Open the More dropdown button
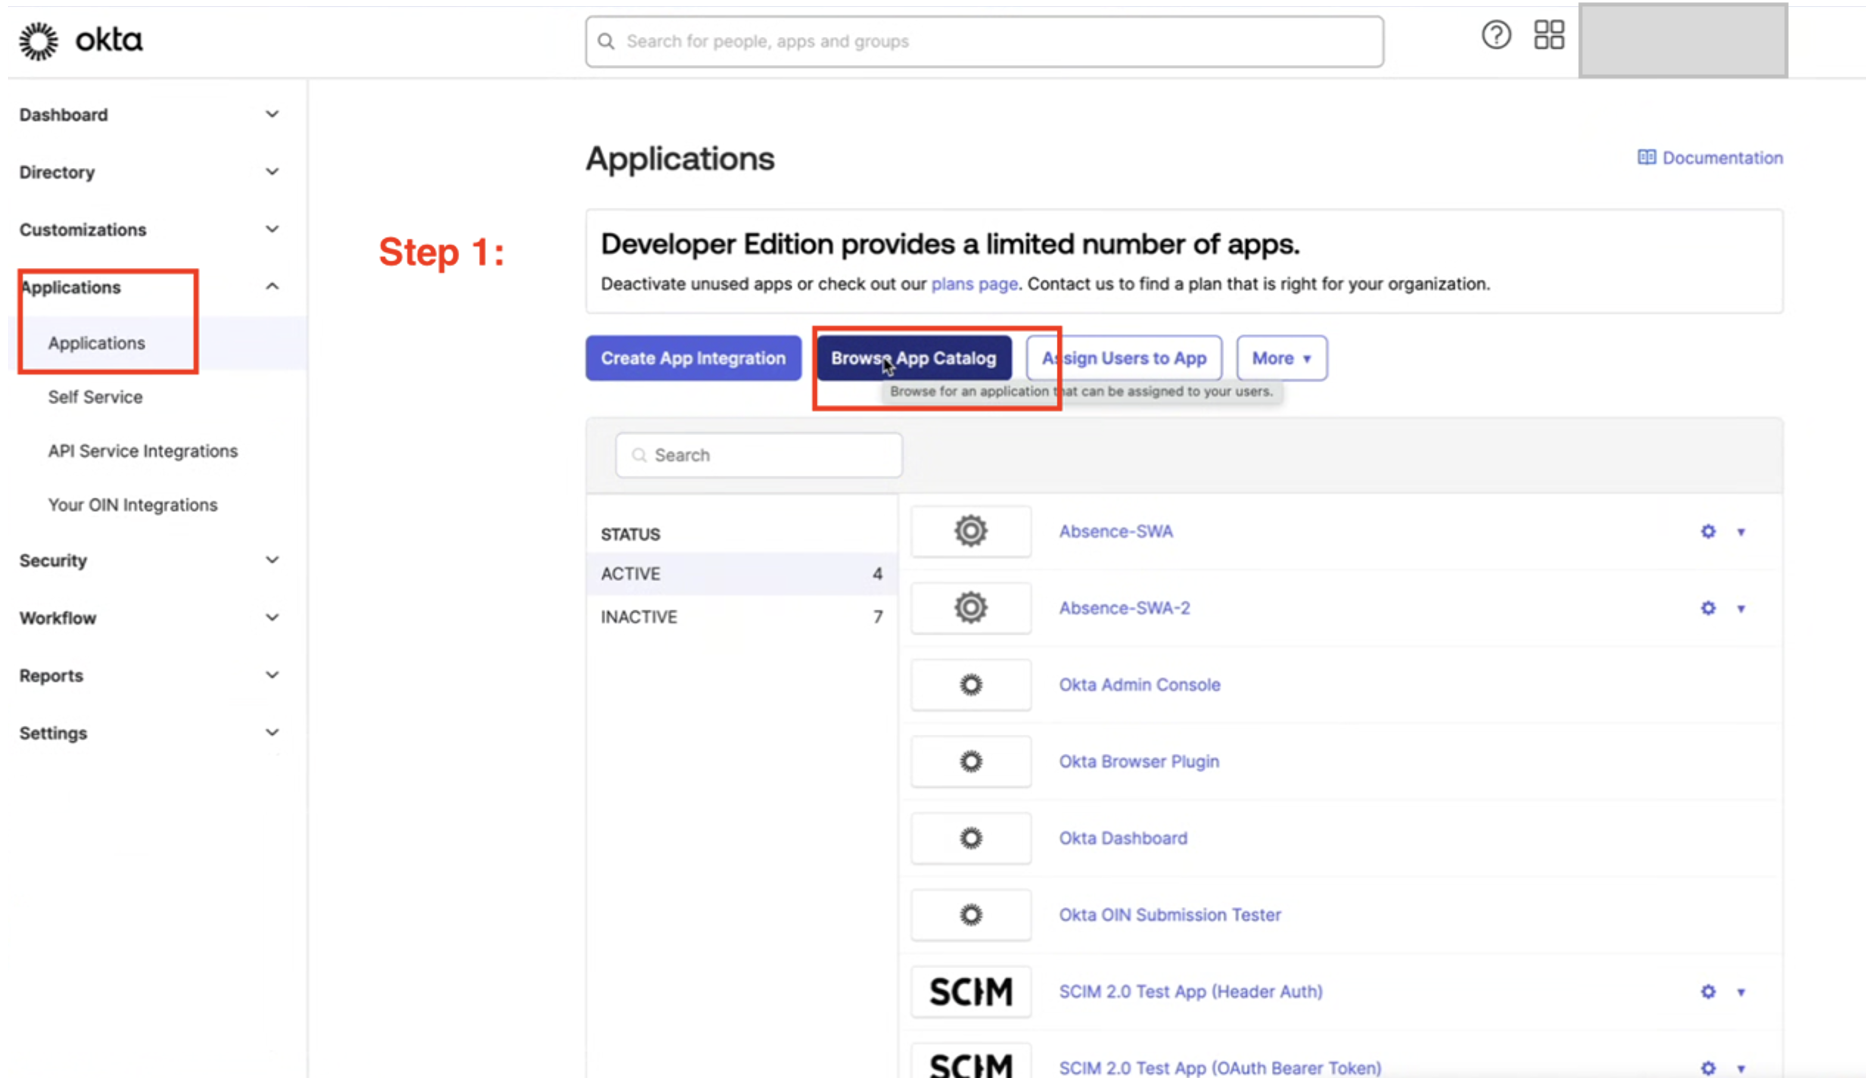This screenshot has width=1866, height=1082. [x=1281, y=358]
